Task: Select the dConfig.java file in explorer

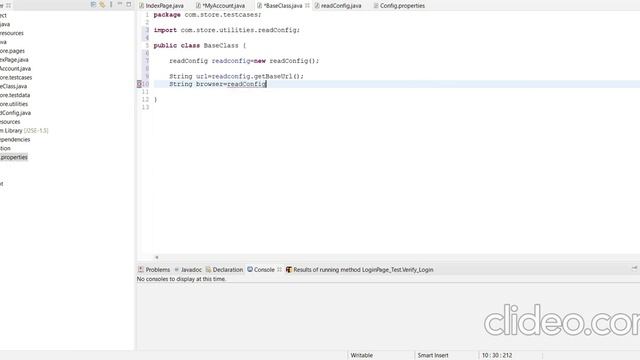Action: pos(16,113)
